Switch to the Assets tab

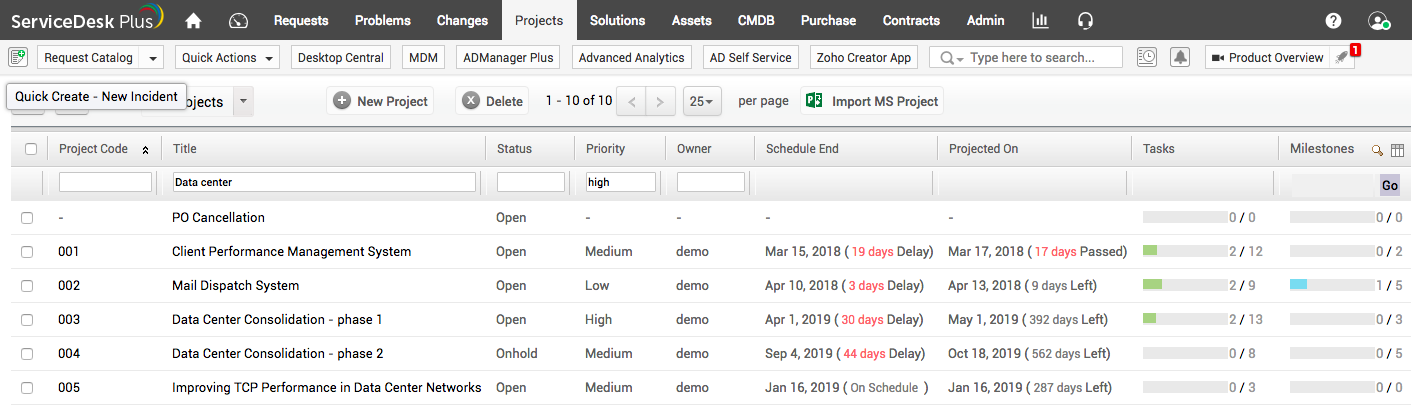[692, 20]
